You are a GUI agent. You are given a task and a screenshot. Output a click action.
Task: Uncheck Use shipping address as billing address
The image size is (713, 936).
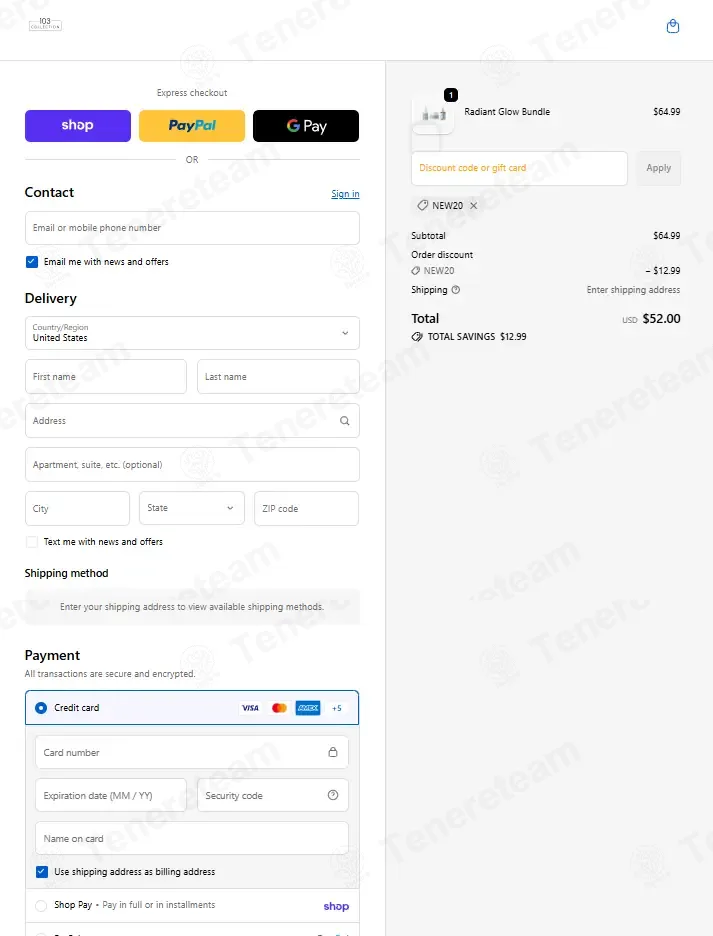[x=42, y=872]
